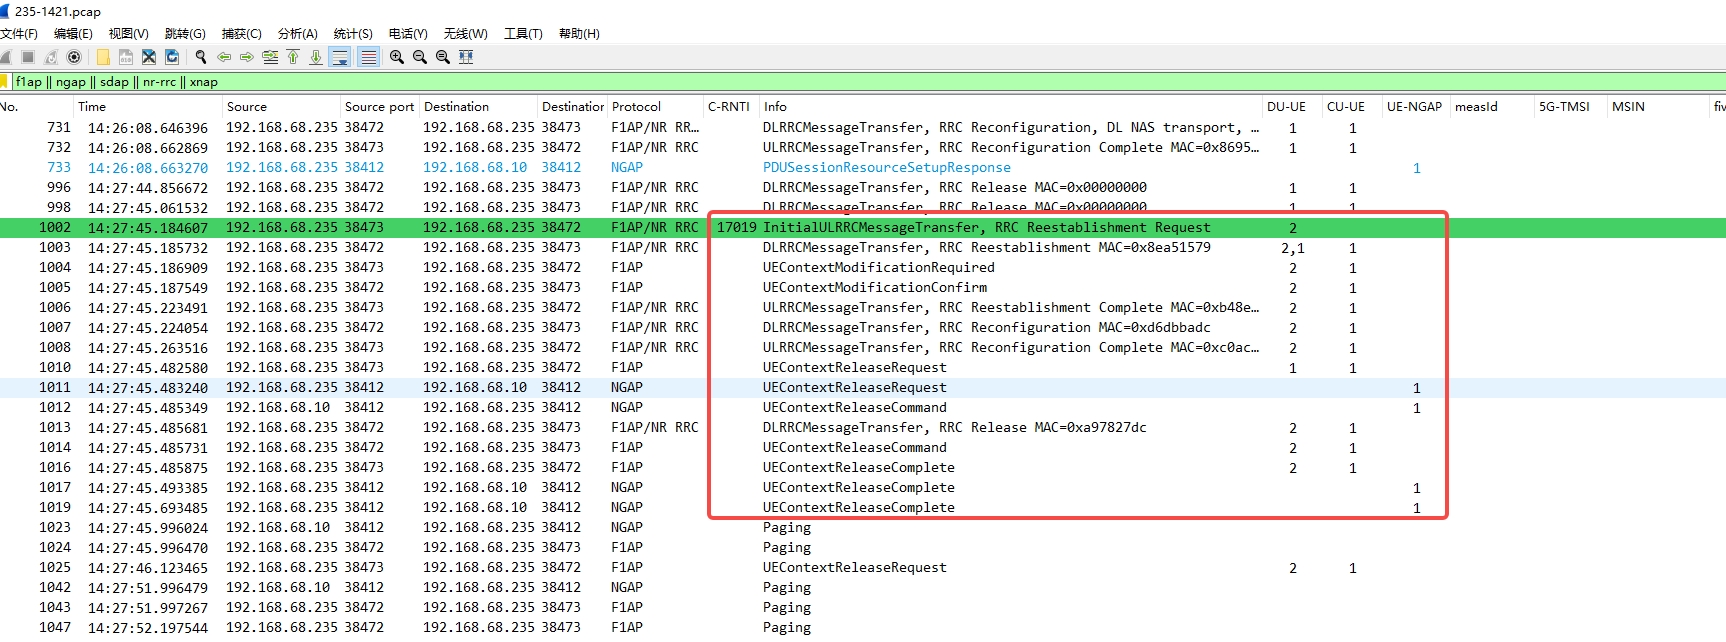Reload this capture file icon
This screenshot has height=642, width=1726.
pyautogui.click(x=172, y=57)
